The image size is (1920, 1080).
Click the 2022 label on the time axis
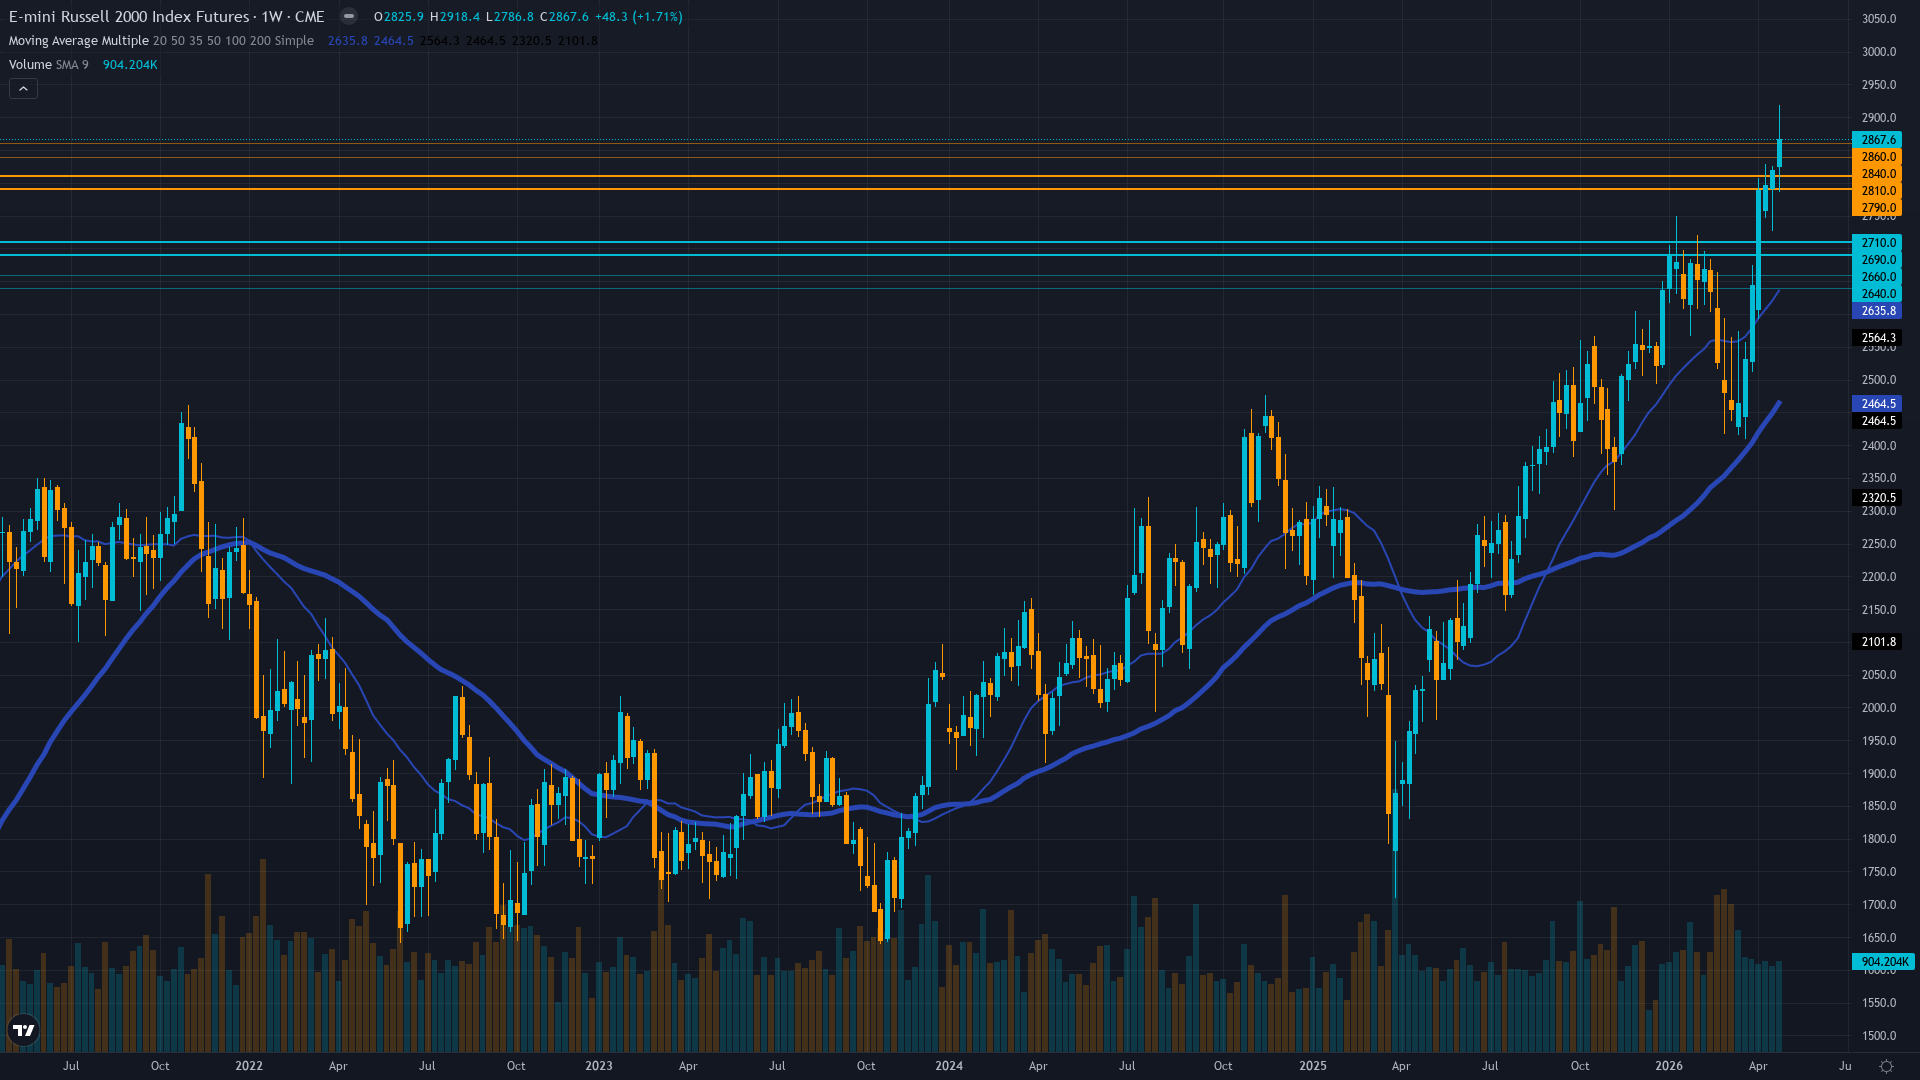pos(249,1066)
